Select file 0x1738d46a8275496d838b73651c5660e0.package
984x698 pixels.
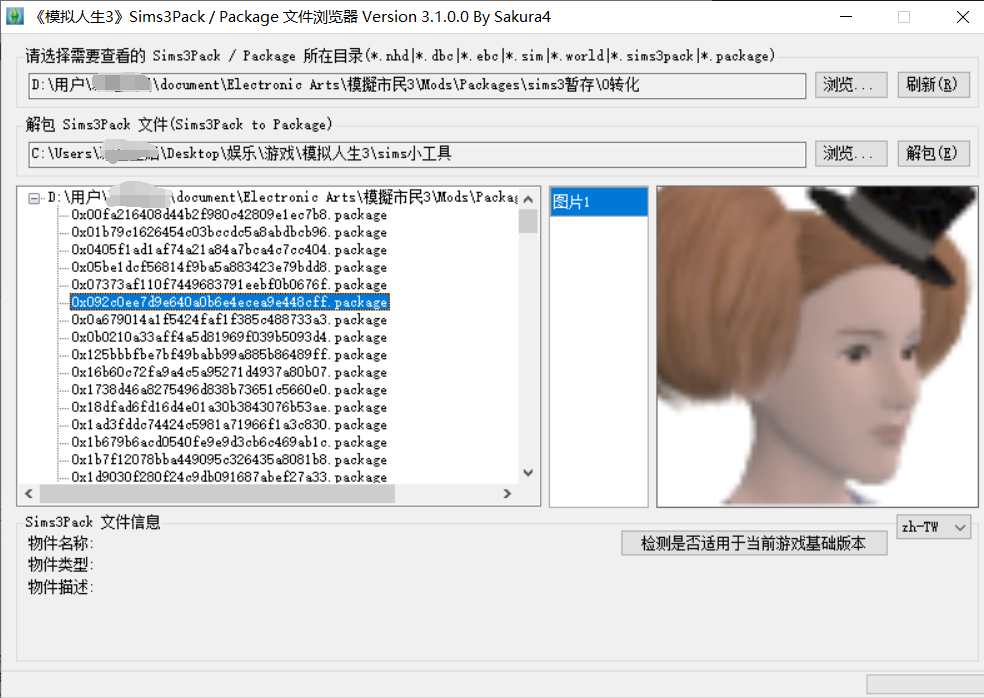coord(229,390)
